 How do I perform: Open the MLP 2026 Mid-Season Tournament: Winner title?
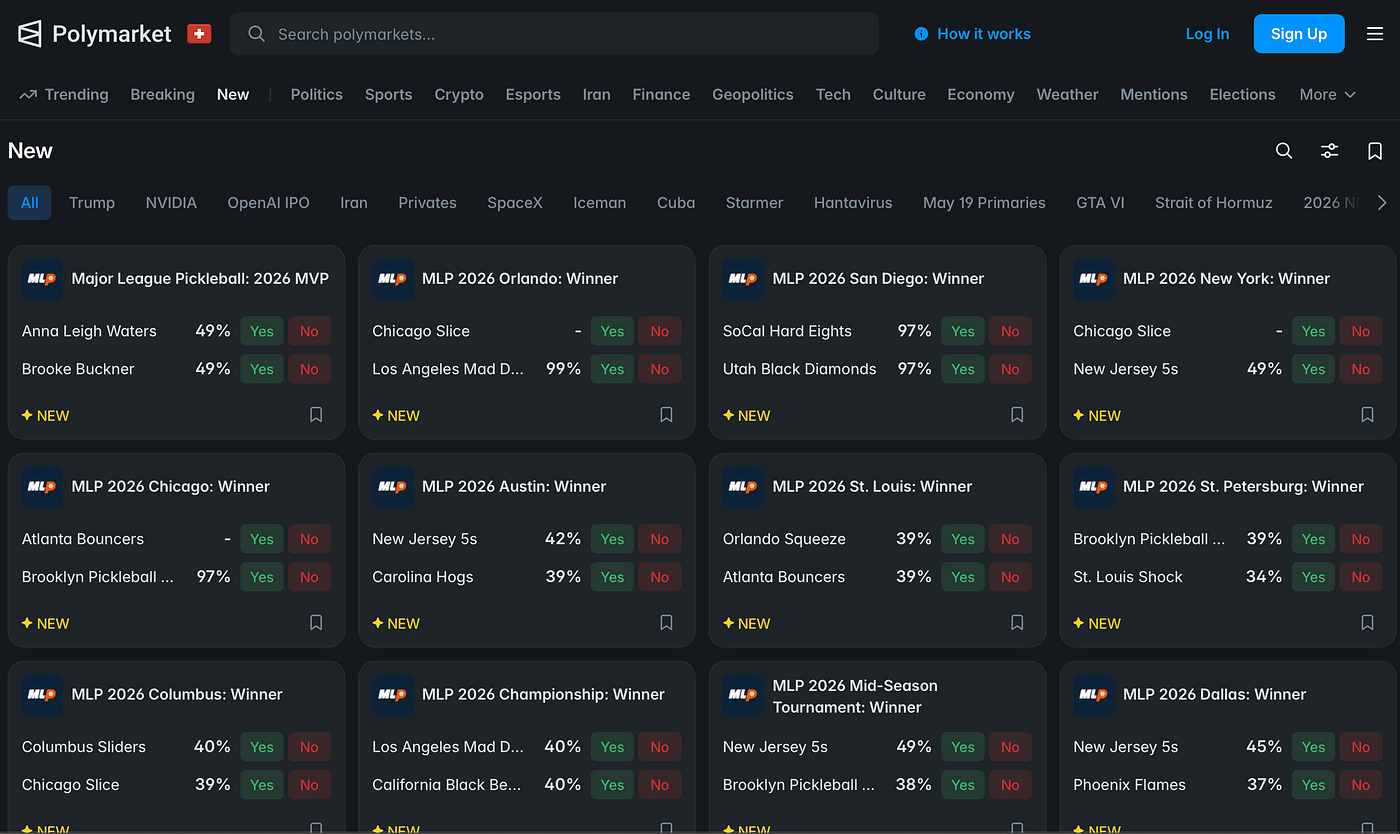pyautogui.click(x=855, y=696)
